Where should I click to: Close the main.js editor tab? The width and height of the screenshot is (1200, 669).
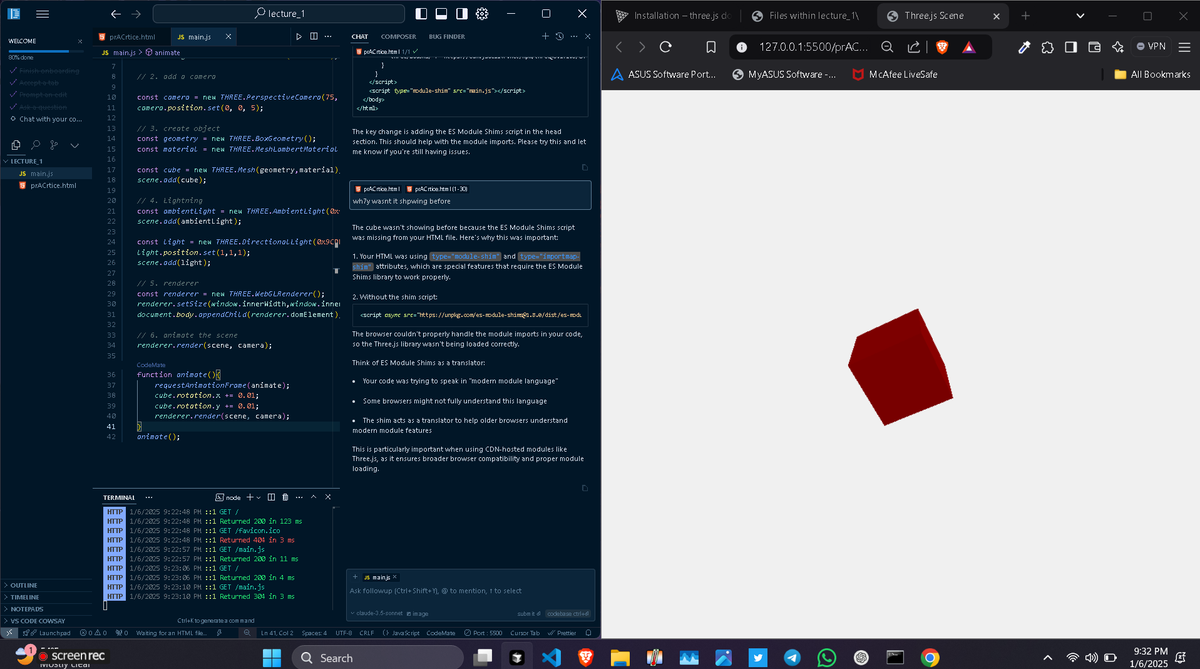pos(229,36)
